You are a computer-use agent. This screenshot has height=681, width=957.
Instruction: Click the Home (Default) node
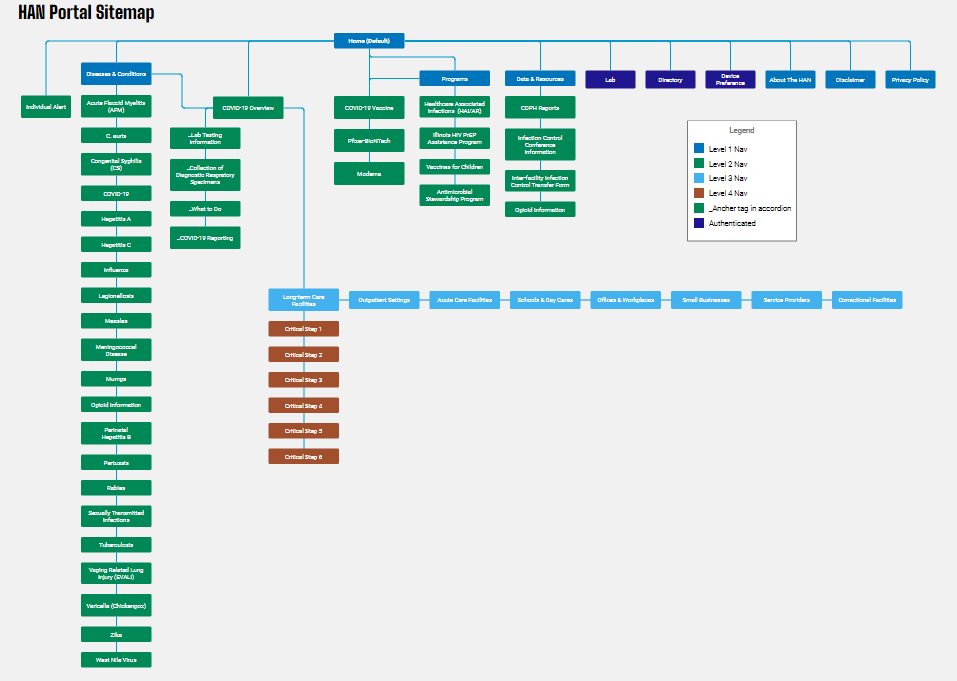point(369,41)
